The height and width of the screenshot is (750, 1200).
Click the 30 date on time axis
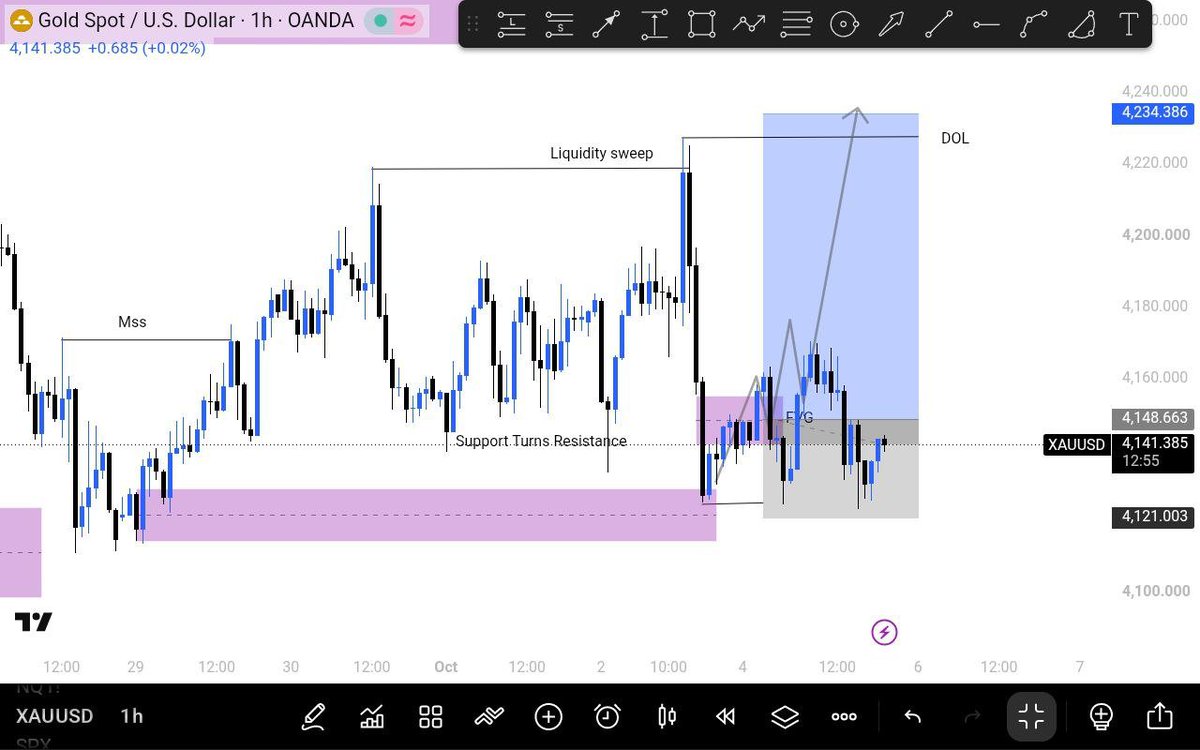pyautogui.click(x=291, y=667)
